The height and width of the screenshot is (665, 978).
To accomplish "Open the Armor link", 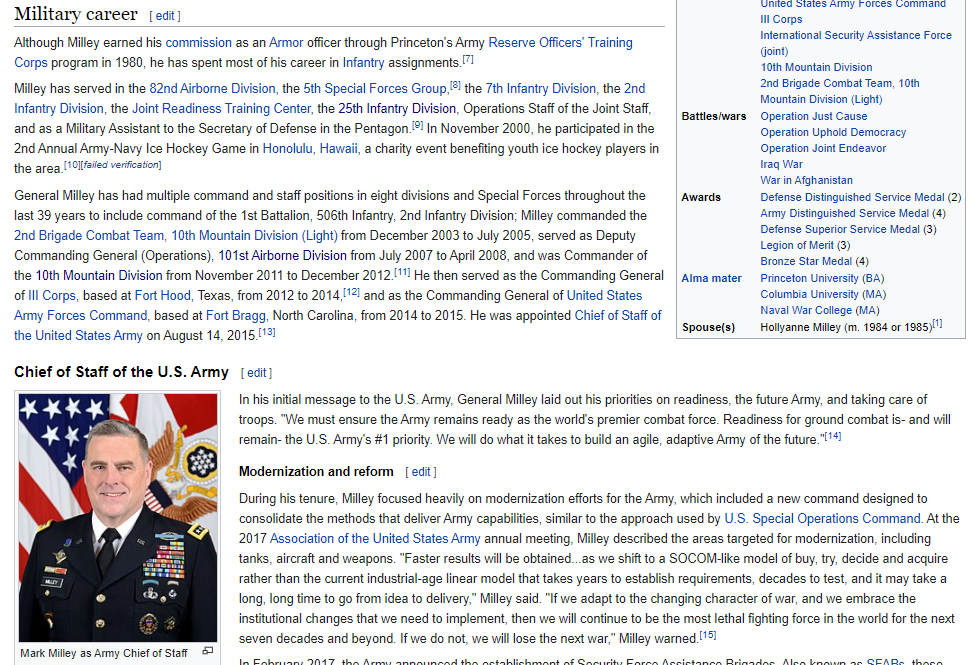I will click(x=286, y=42).
